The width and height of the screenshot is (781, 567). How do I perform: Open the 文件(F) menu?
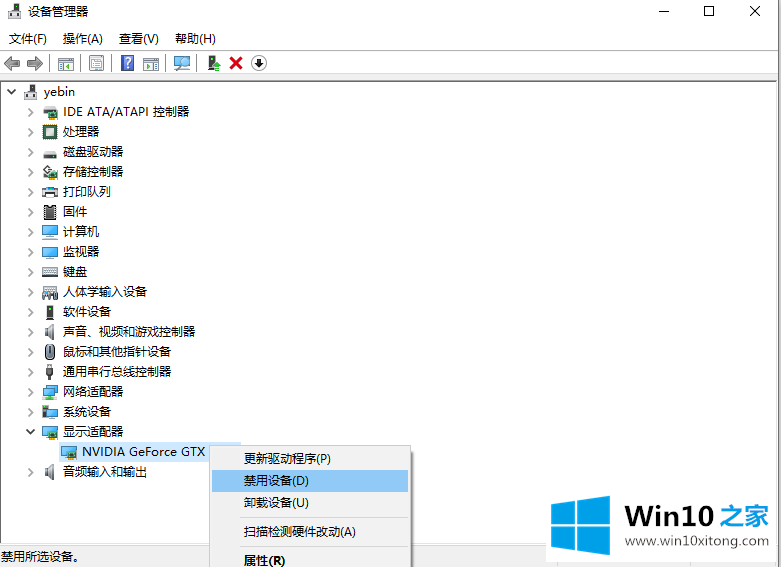(28, 39)
